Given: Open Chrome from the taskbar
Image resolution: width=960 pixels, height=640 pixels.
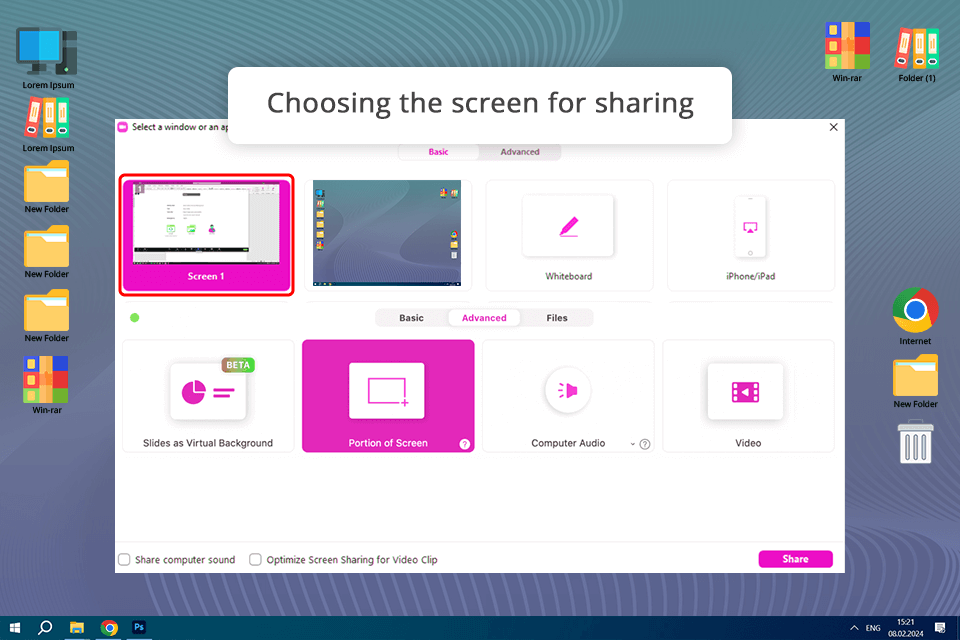Looking at the screenshot, I should 109,628.
